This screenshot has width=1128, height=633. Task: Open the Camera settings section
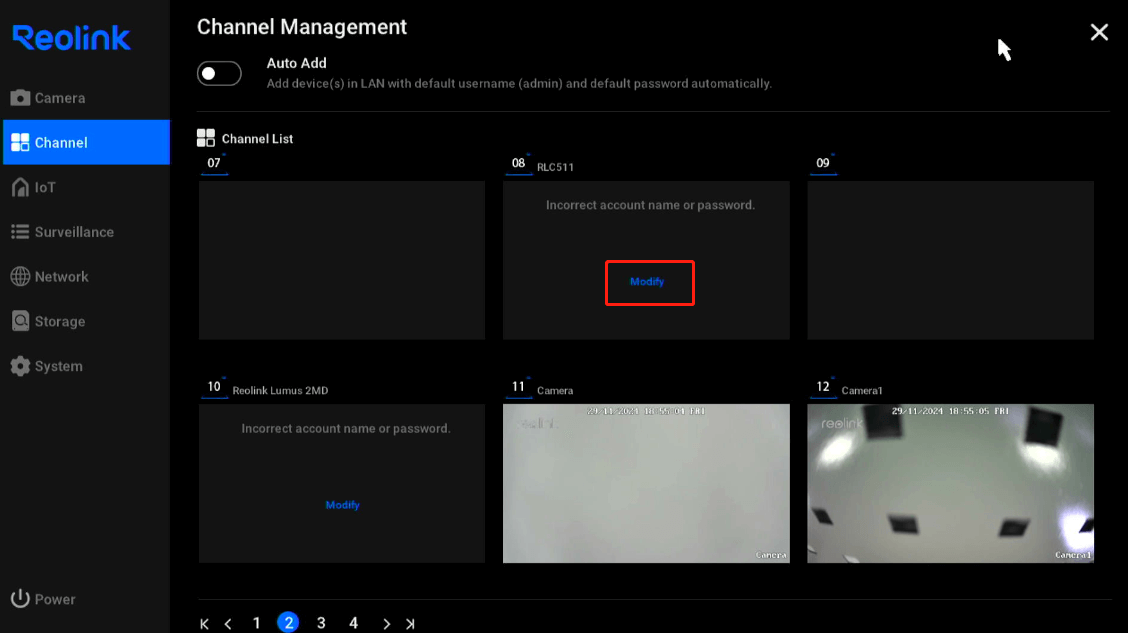(x=48, y=98)
